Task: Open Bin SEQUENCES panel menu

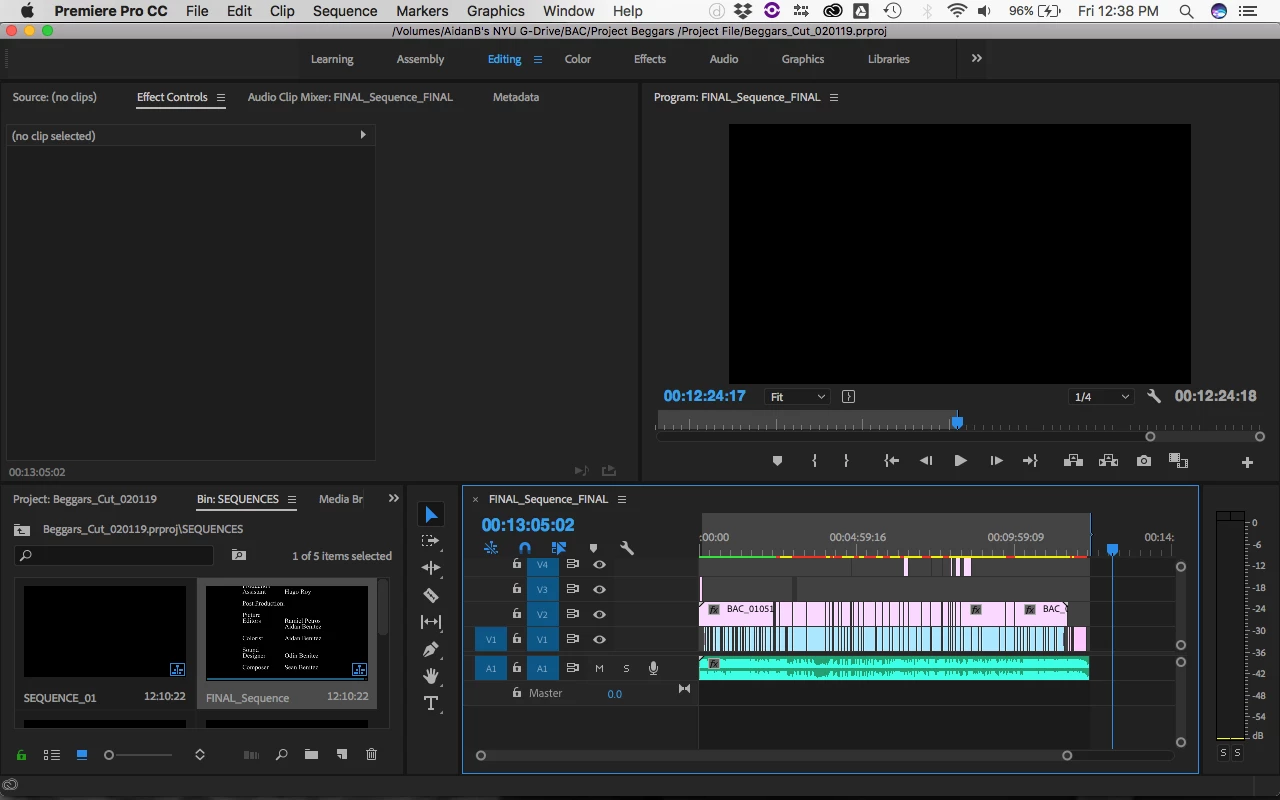Action: point(292,499)
